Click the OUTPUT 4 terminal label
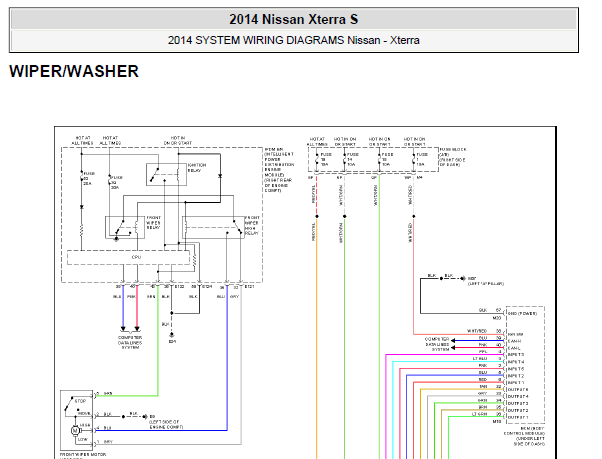Image resolution: width=602 pixels, height=459 pixels. (x=518, y=396)
